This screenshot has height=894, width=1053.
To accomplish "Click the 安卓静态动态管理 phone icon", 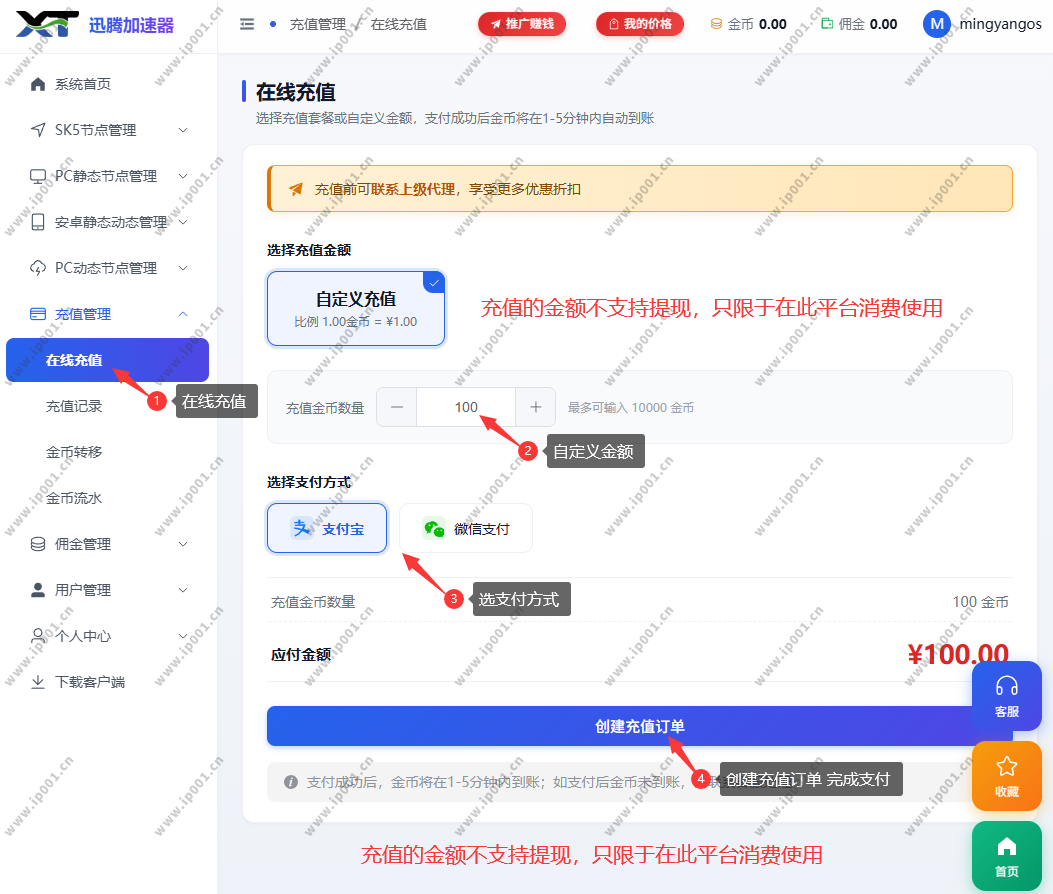I will (x=38, y=222).
